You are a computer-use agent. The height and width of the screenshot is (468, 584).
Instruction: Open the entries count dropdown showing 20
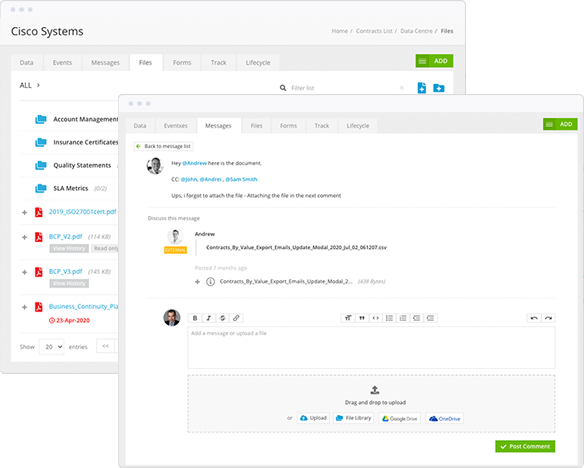point(52,347)
